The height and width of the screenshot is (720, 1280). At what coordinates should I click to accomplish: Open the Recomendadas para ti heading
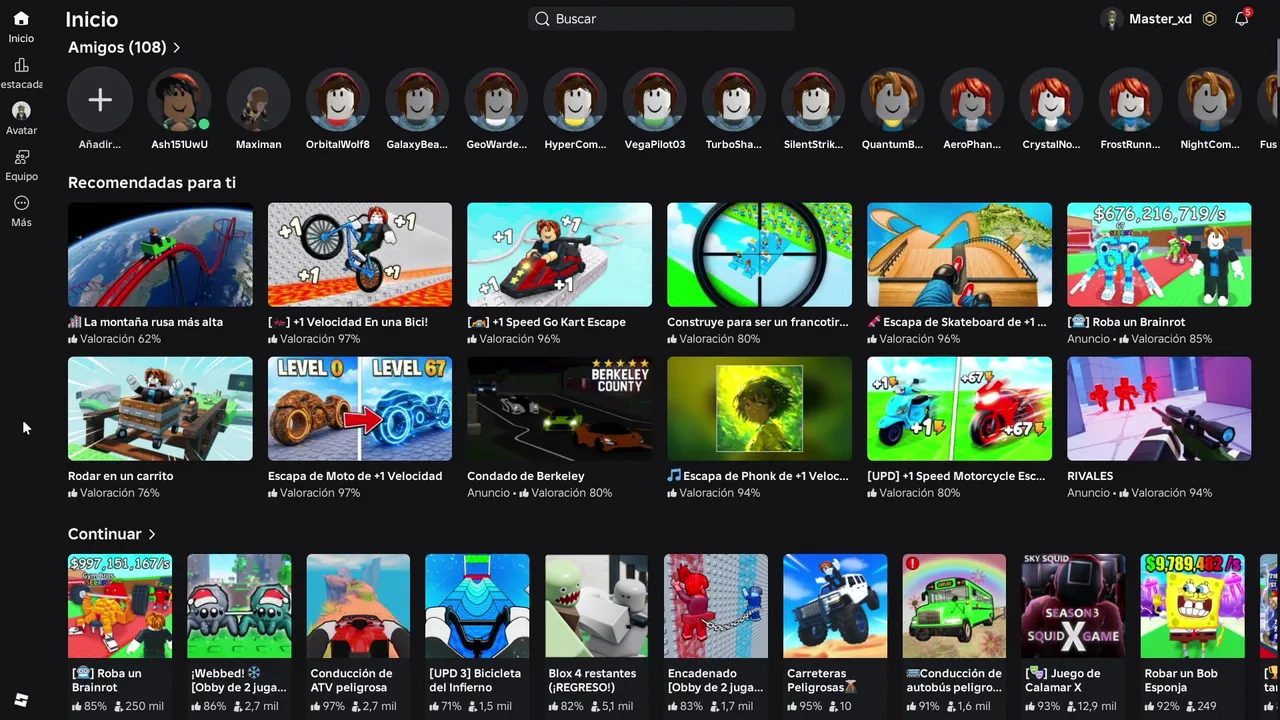coord(152,183)
